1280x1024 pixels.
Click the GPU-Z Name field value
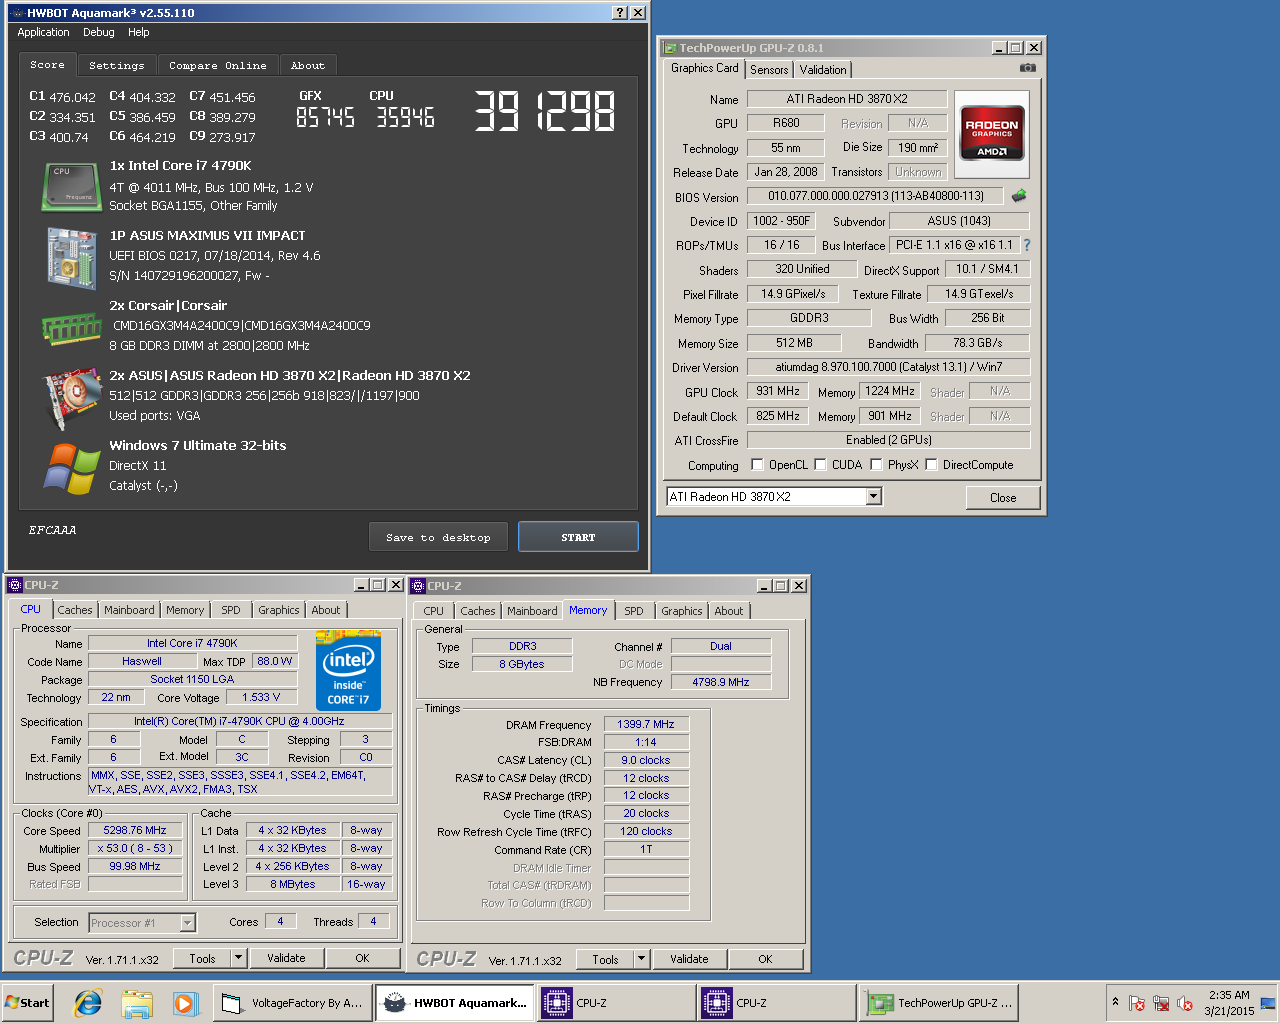coord(847,99)
